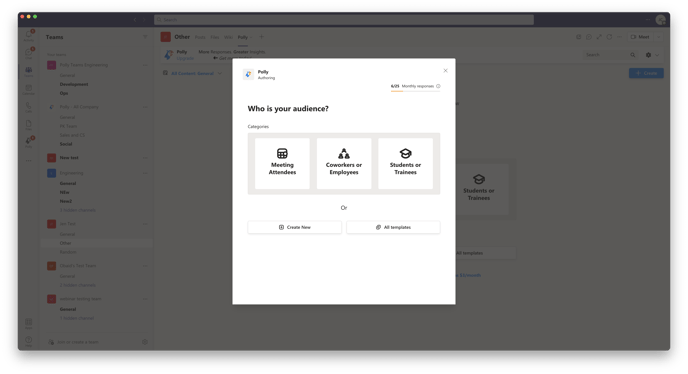Open New test team more options
Viewport: 688px width, 374px height.
pos(145,158)
